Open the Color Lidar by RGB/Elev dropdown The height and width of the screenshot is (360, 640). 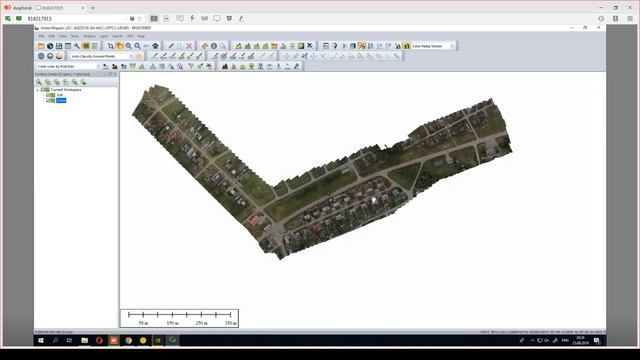pos(68,66)
